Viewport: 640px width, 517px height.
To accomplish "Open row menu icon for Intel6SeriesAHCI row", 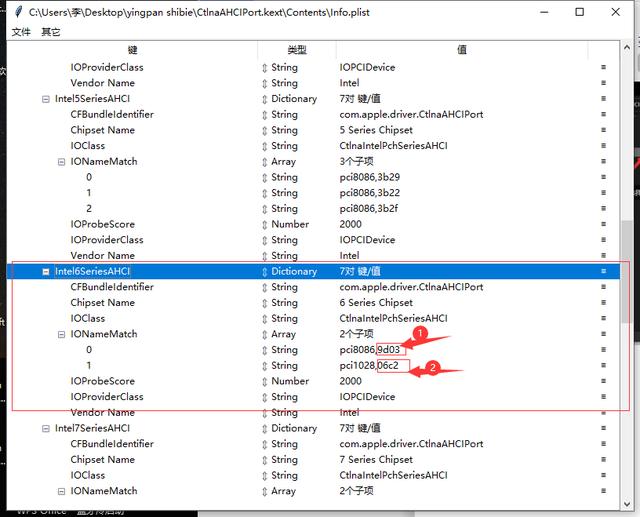I will pos(603,271).
